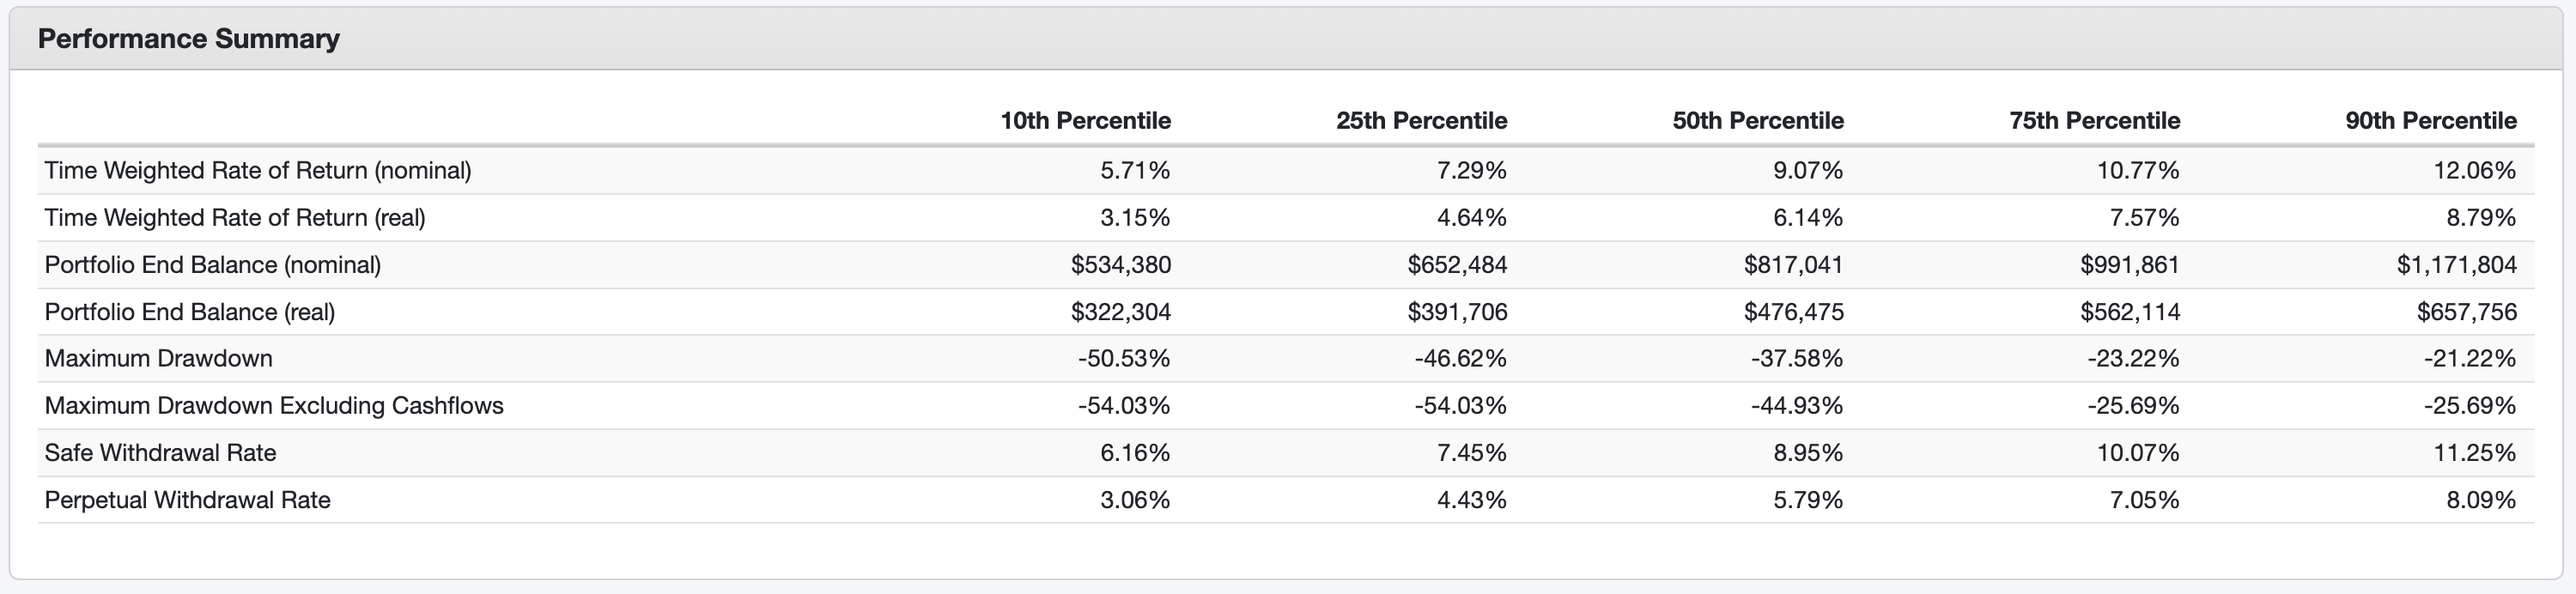2576x594 pixels.
Task: Click the Performance Summary panel heading
Action: 189,39
